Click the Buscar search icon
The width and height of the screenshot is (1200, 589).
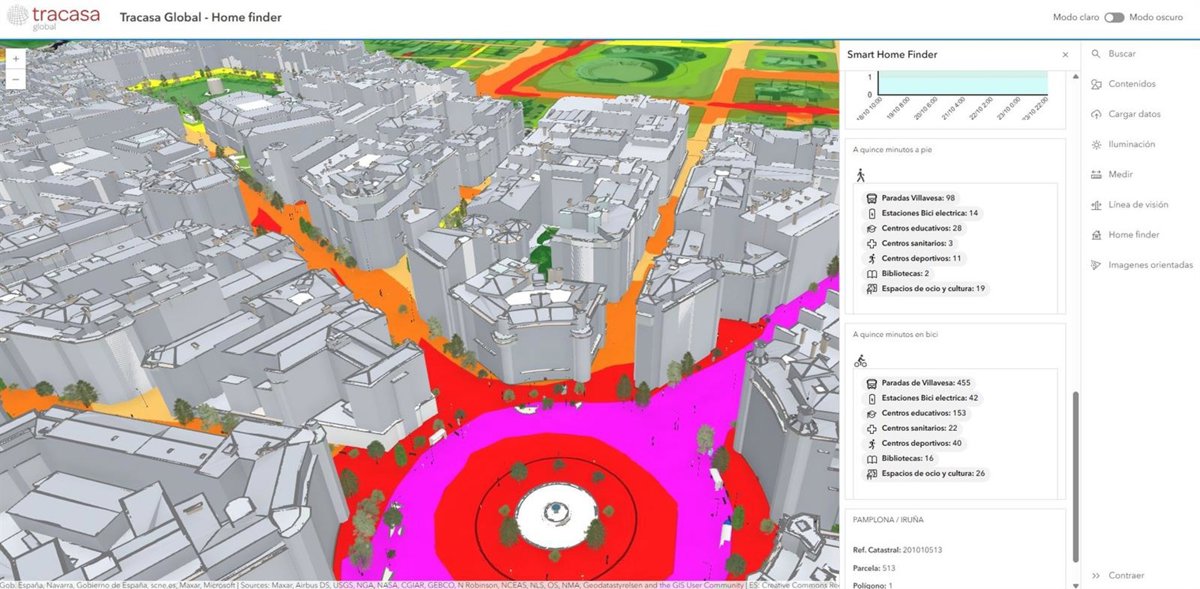pos(1096,54)
